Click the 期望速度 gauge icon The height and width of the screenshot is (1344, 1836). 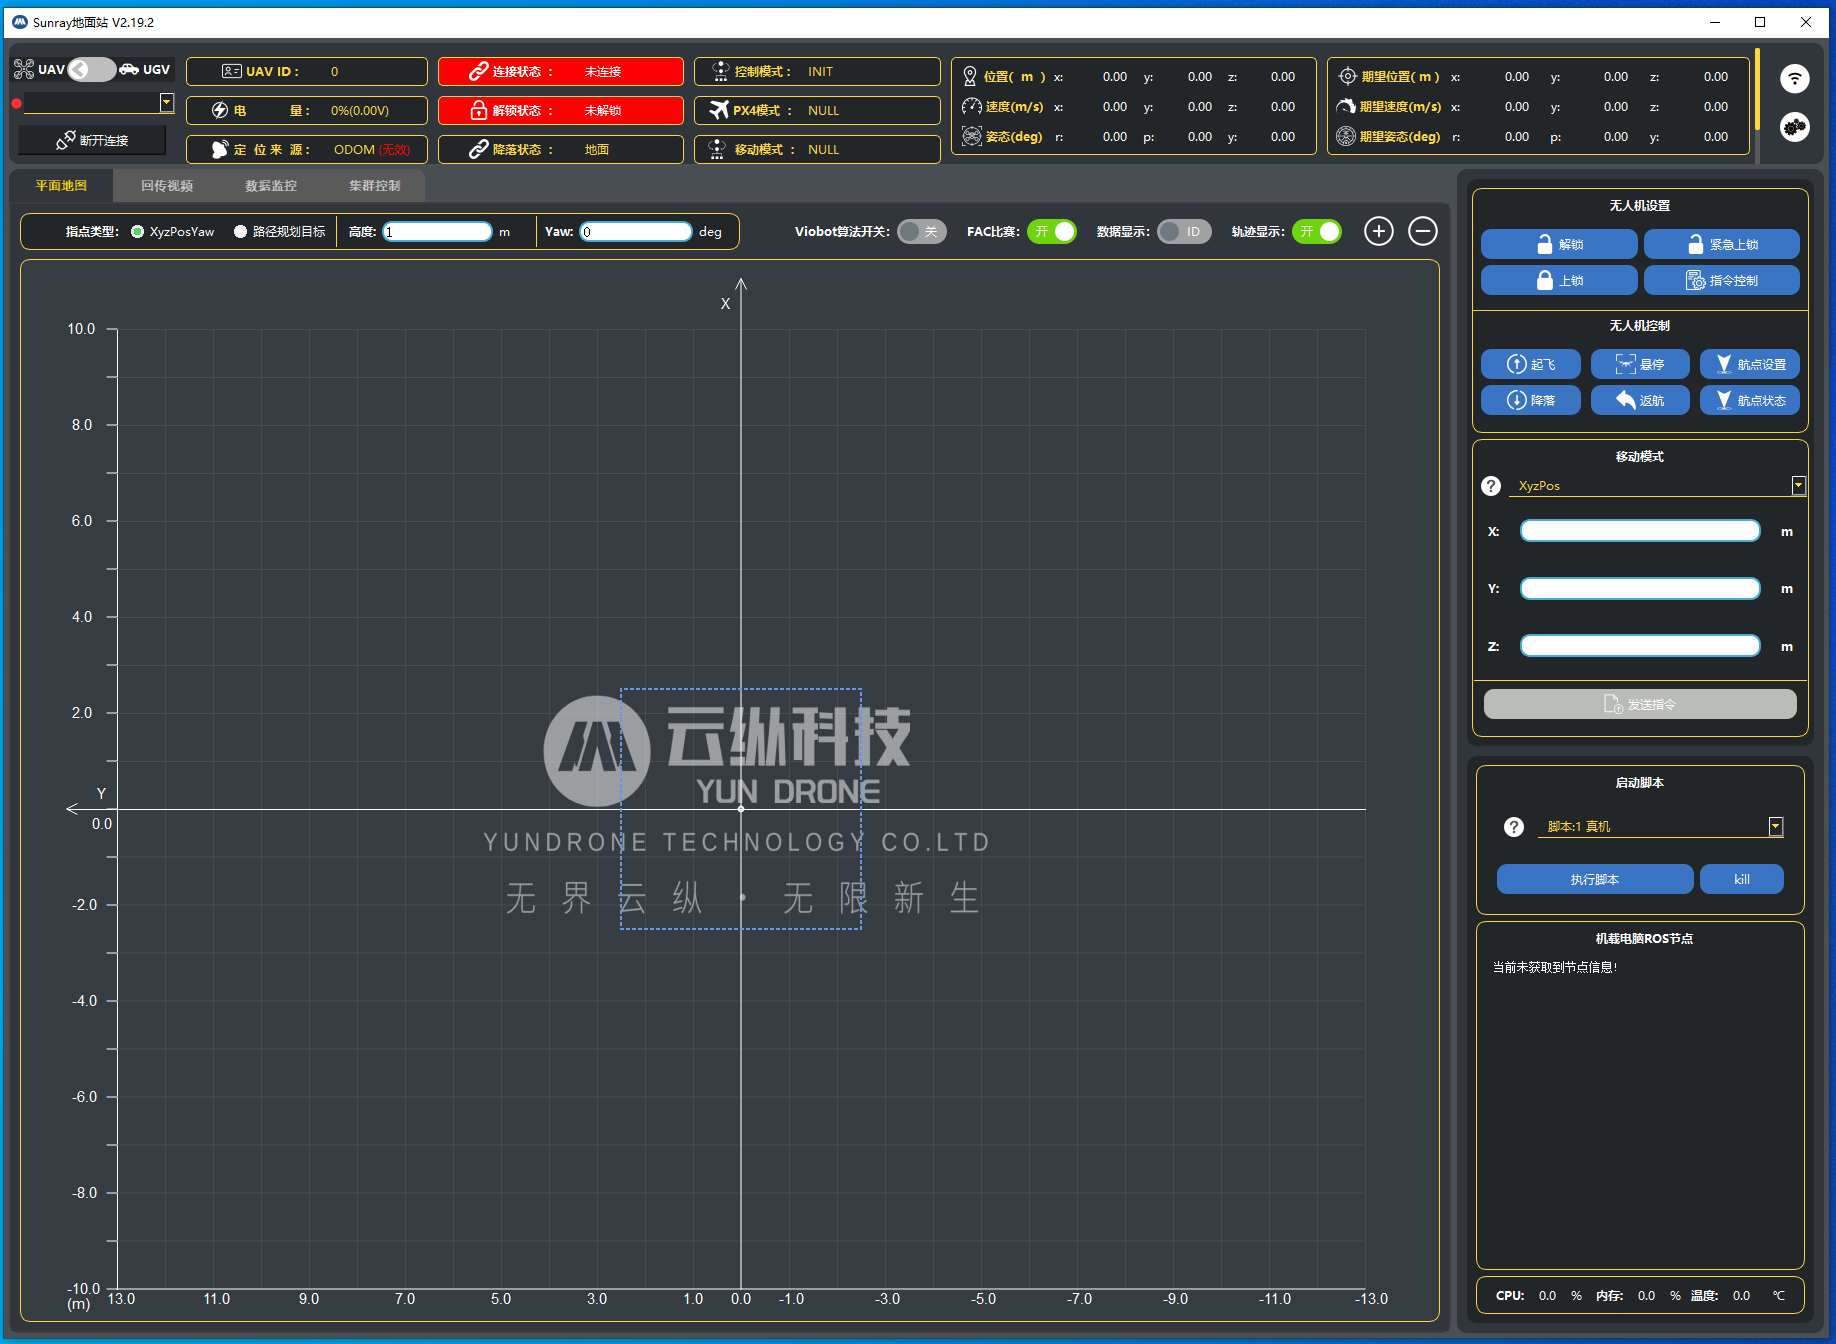1346,106
